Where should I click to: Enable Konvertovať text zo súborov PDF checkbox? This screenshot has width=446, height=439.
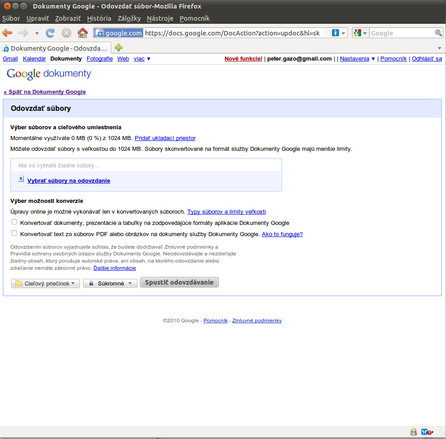14,233
